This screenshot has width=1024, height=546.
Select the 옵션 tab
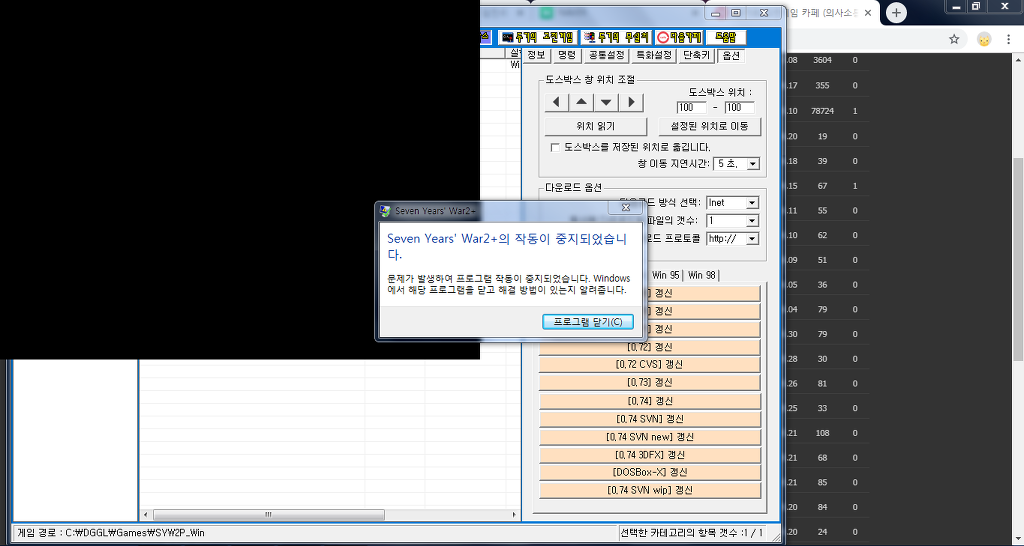[x=731, y=56]
